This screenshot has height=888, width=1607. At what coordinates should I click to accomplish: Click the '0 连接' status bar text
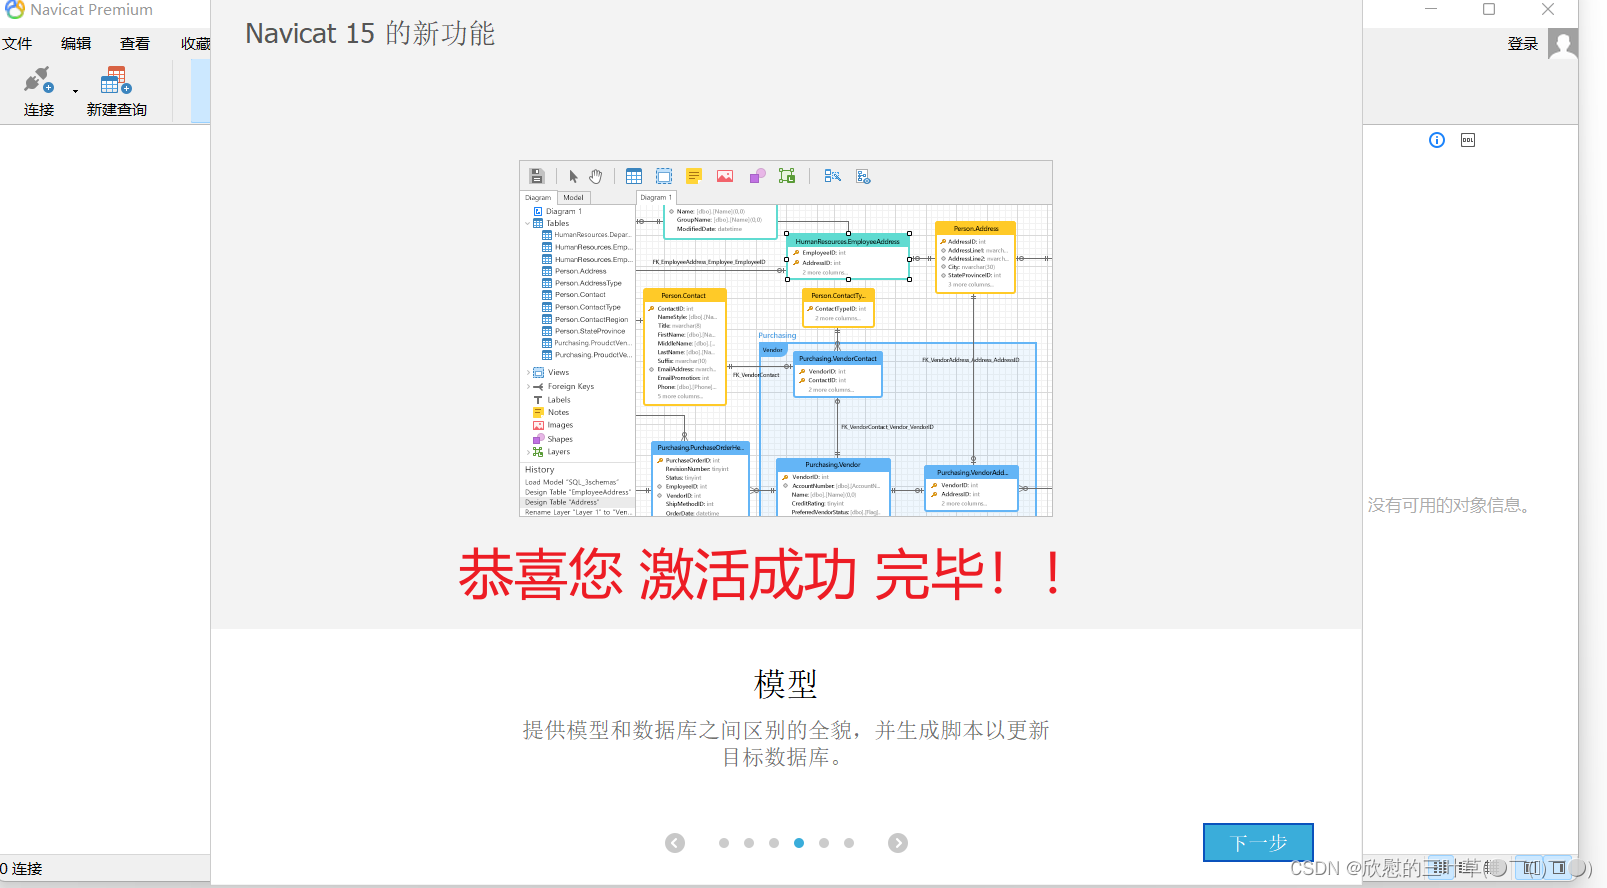pos(21,869)
